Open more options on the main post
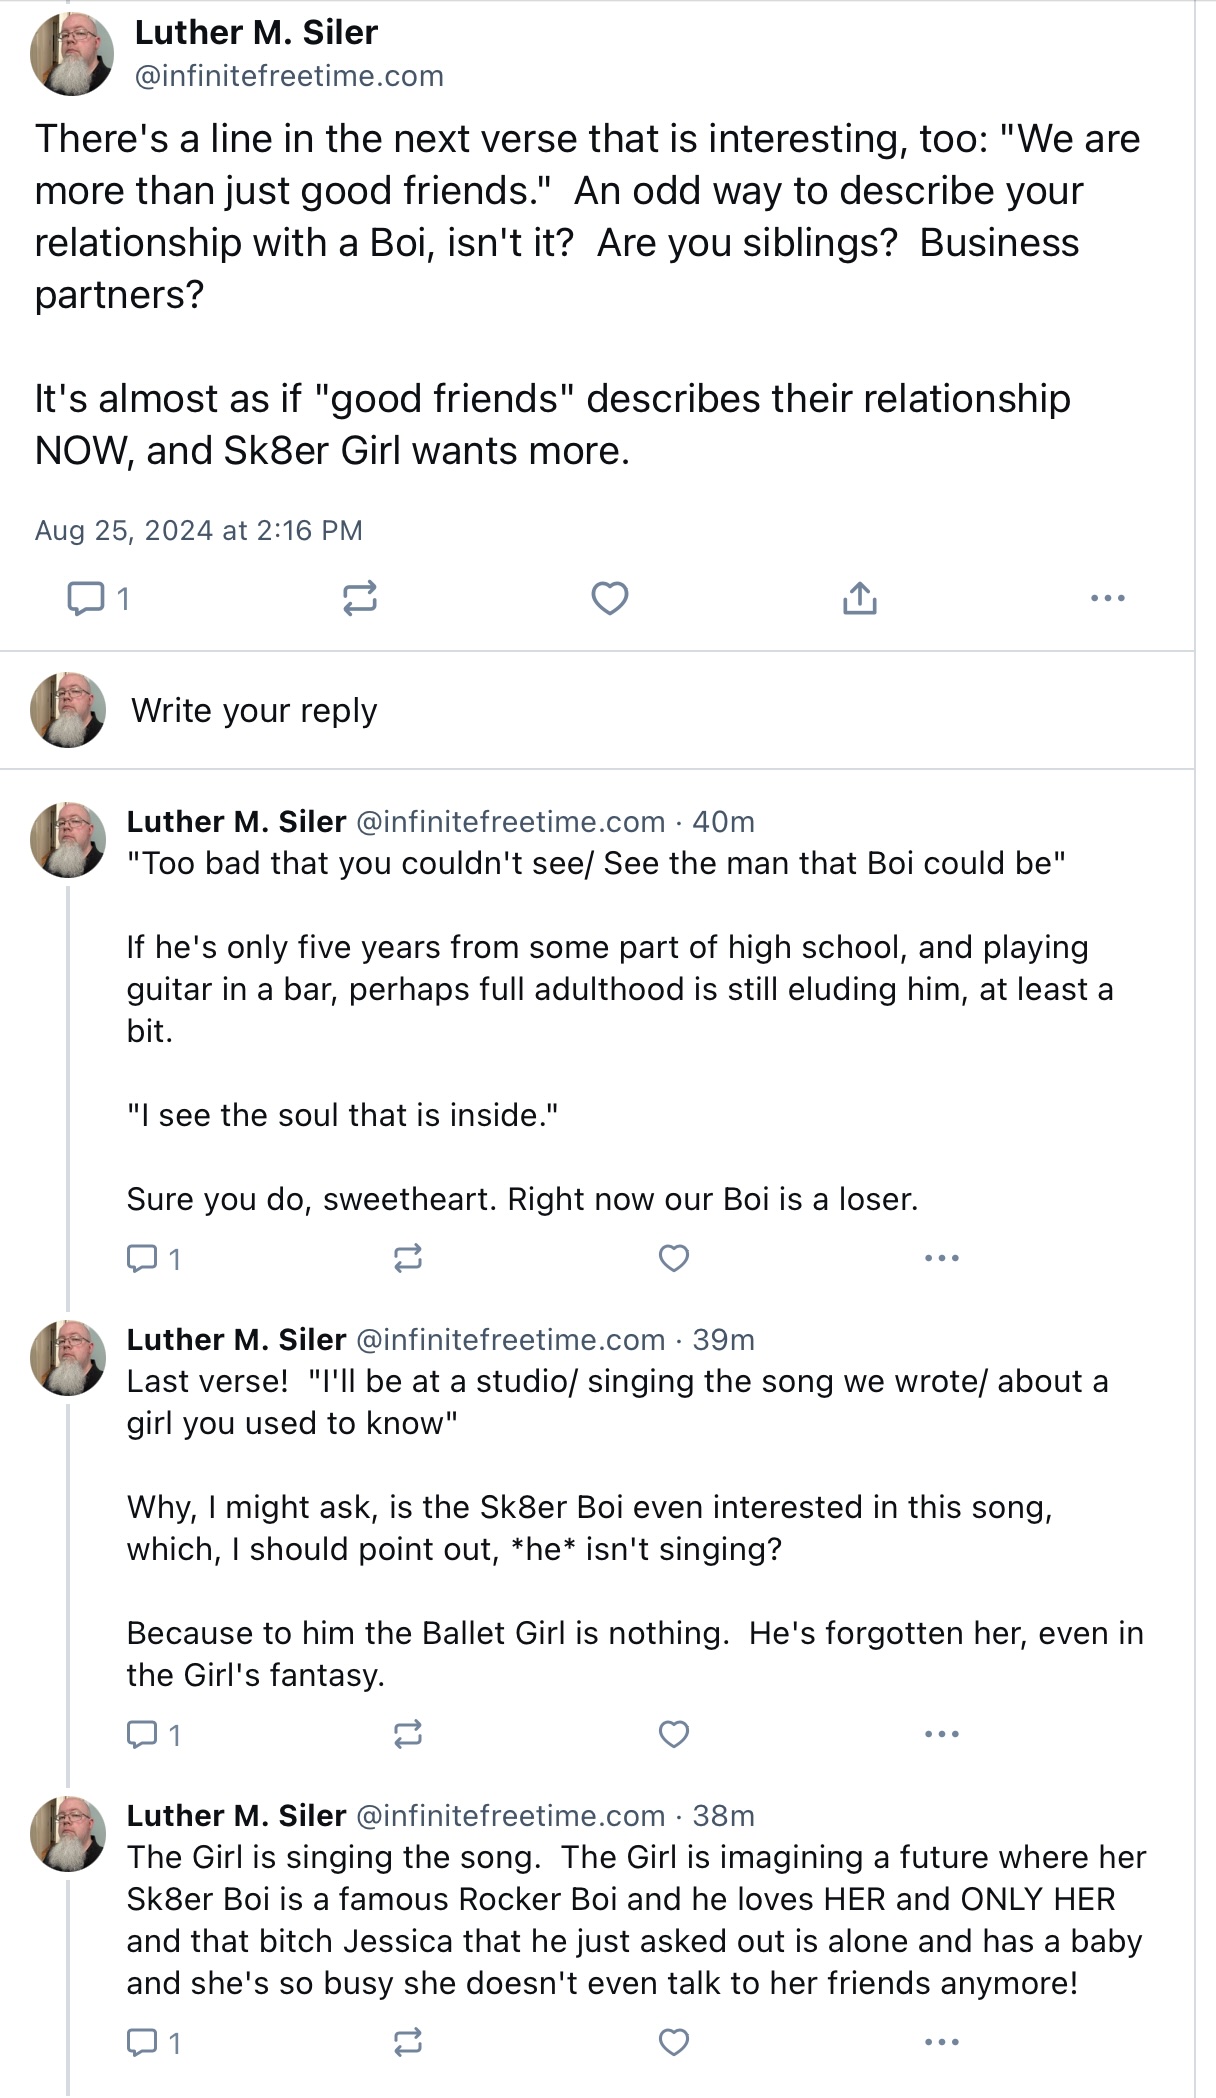Viewport: 1216px width, 2098px height. pyautogui.click(x=1108, y=598)
